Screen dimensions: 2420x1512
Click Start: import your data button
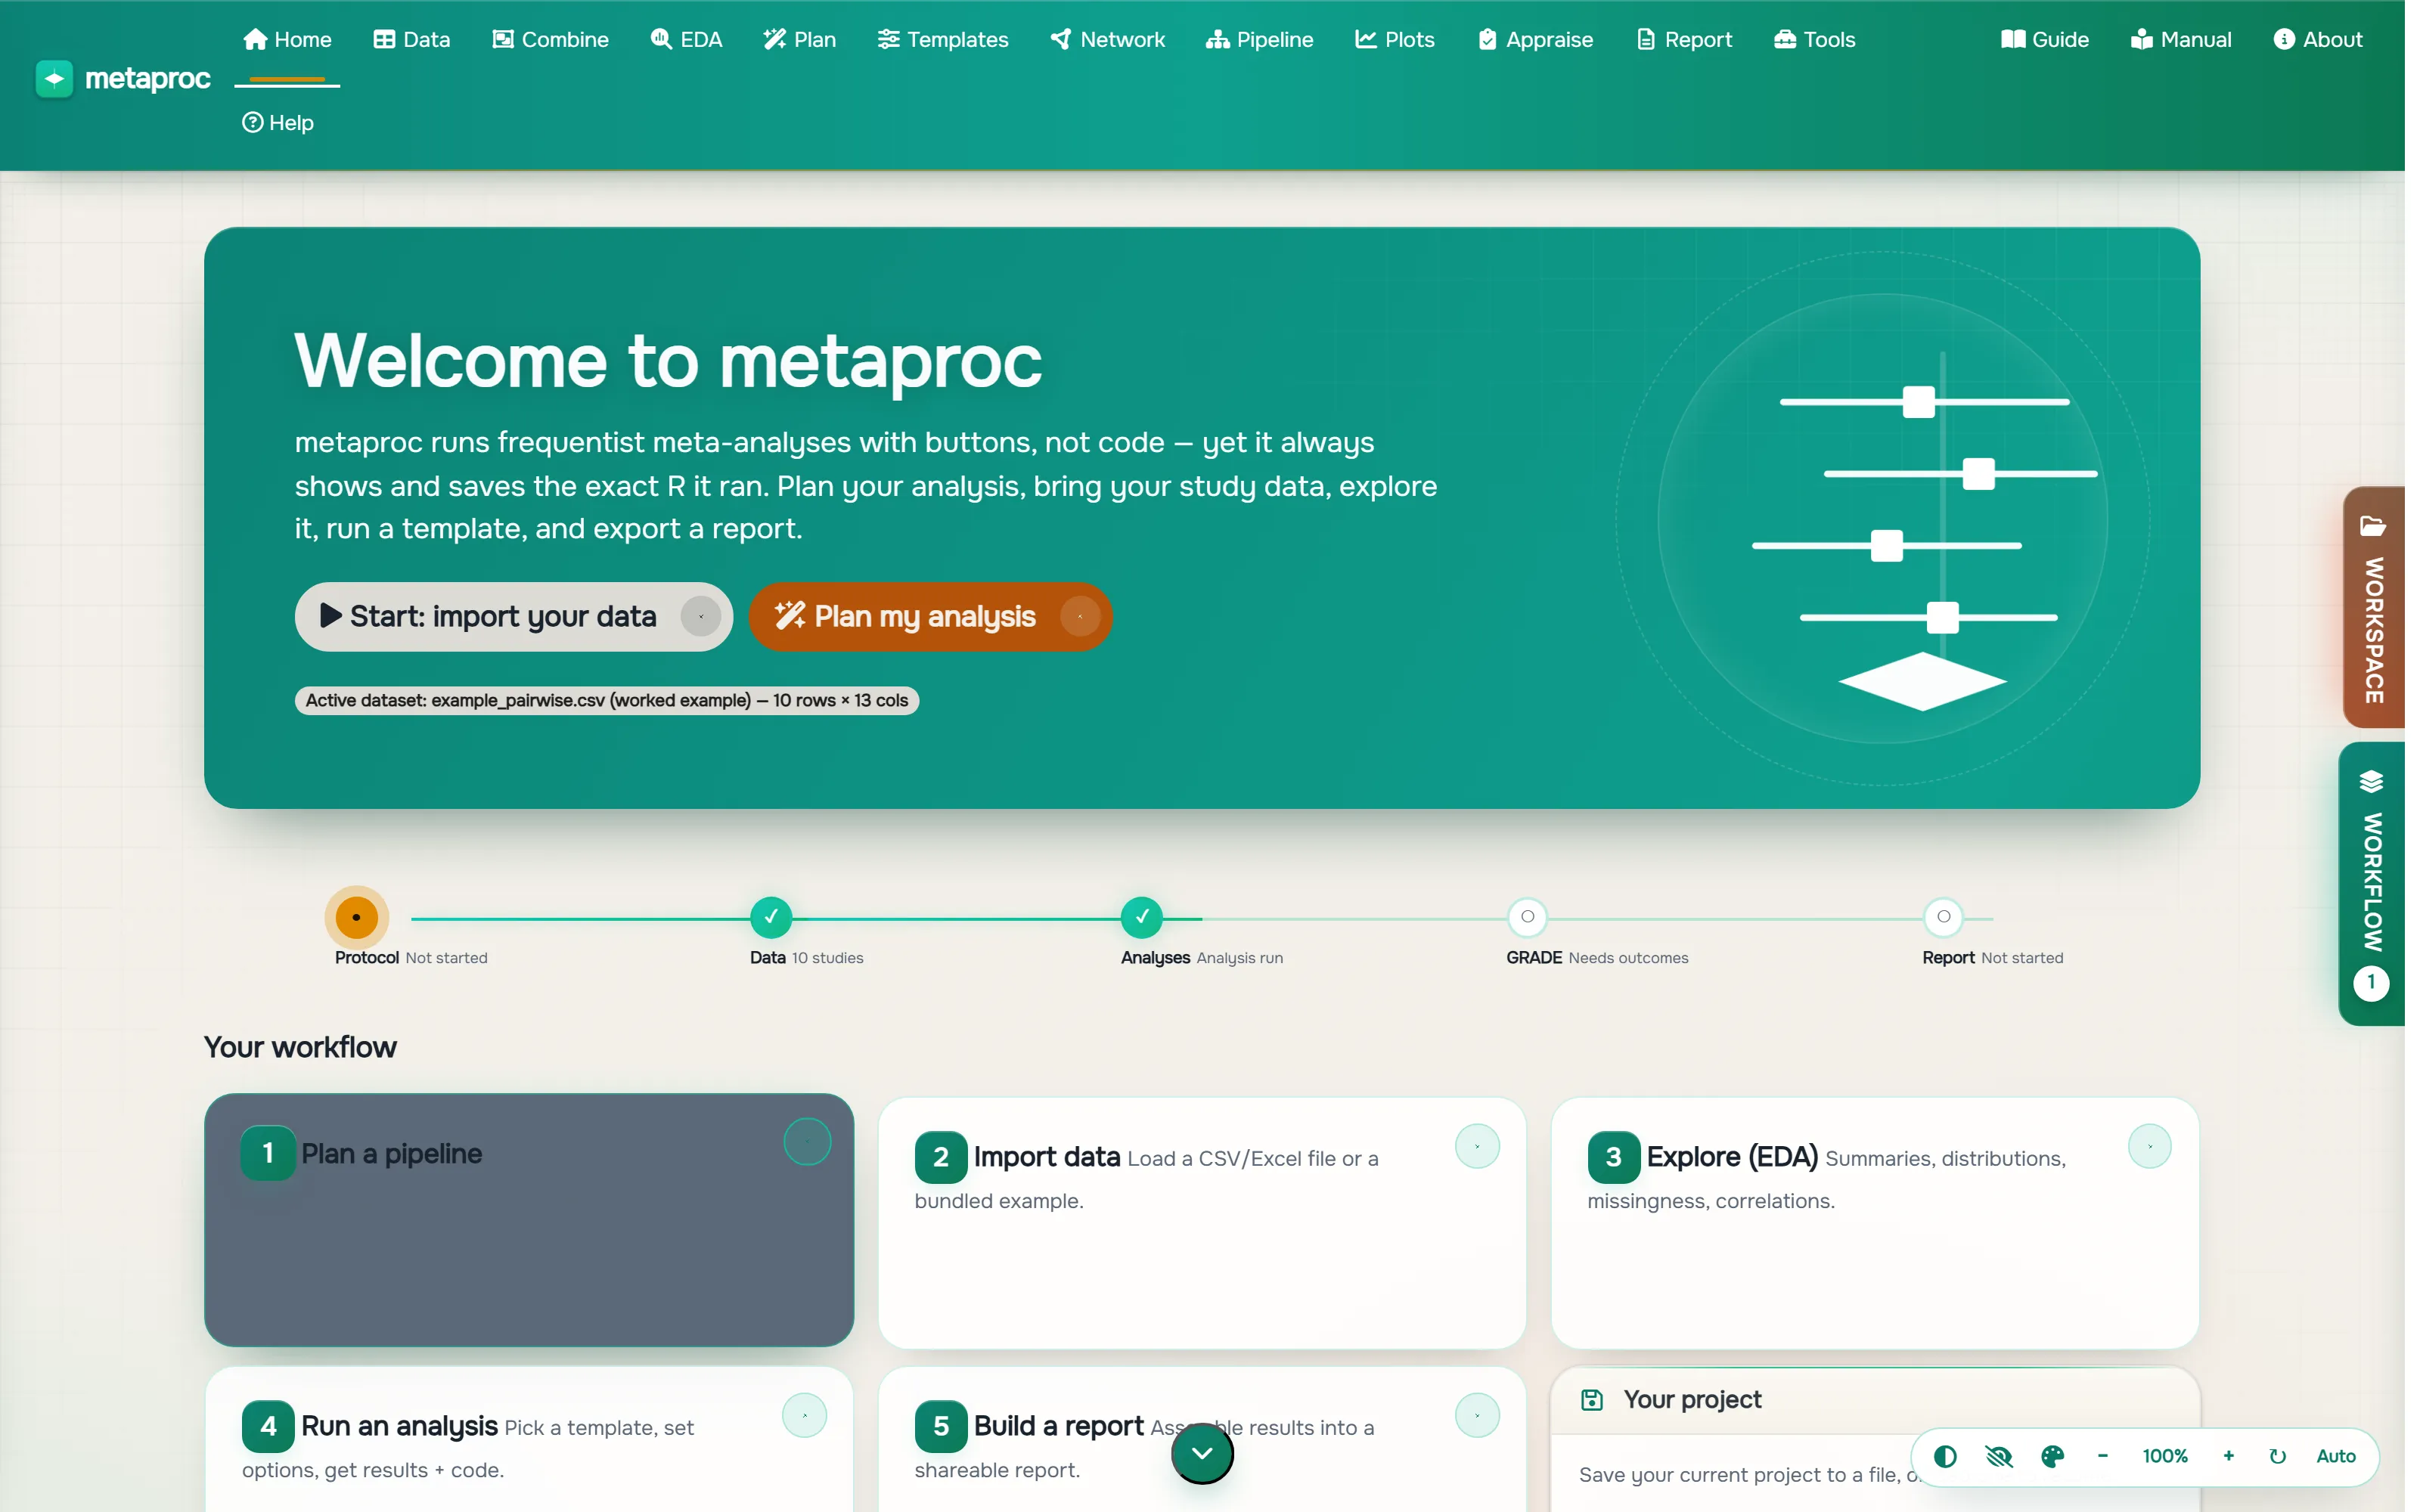coord(514,617)
